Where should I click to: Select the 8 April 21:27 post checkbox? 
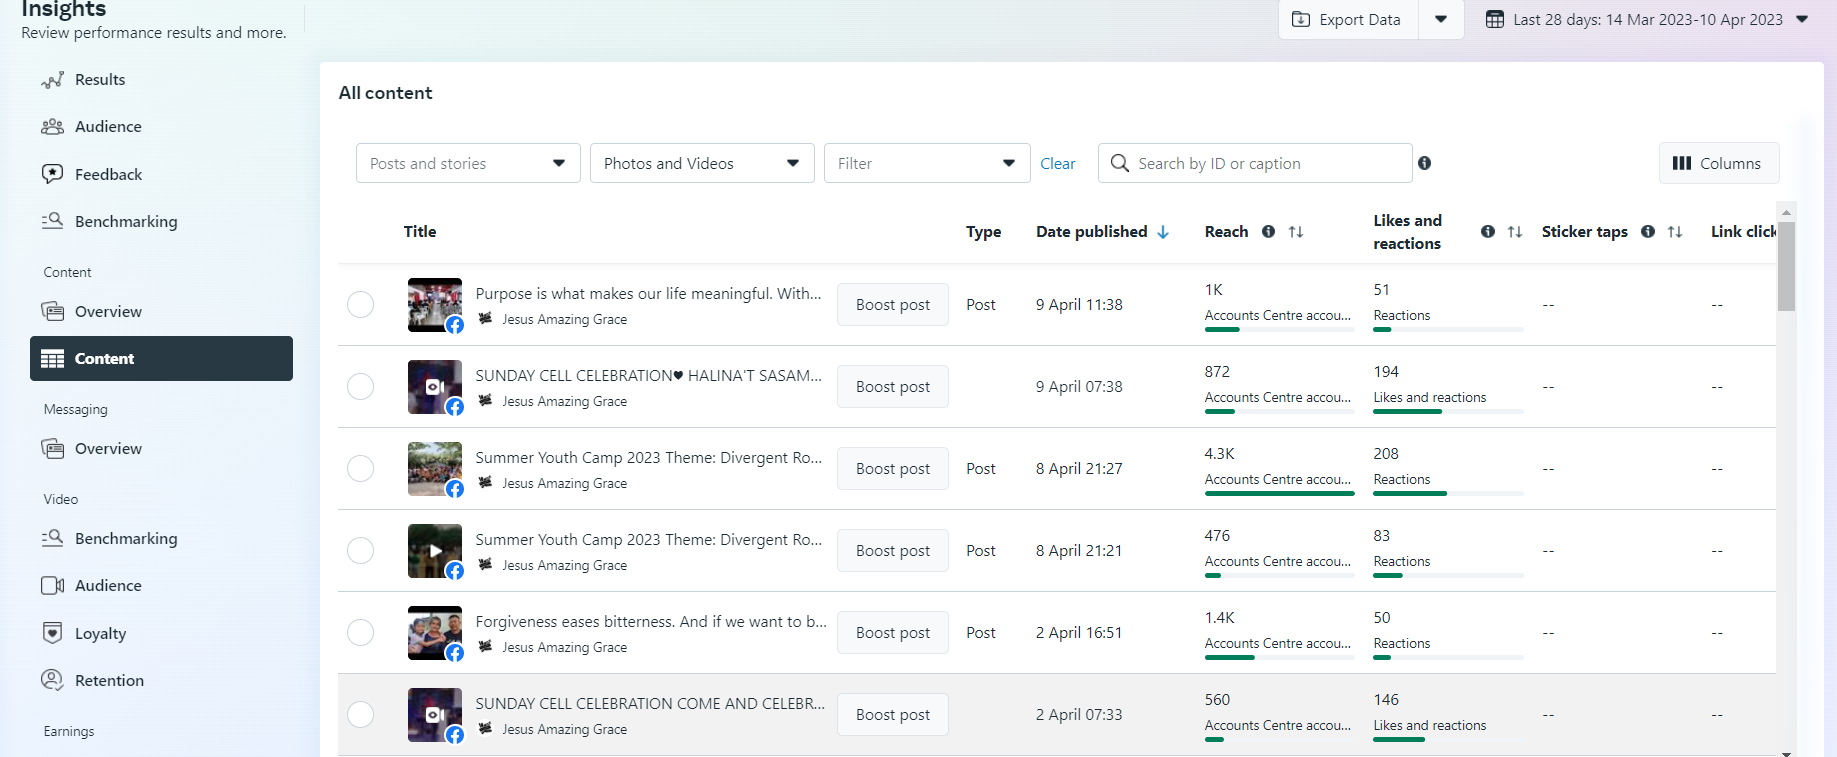[360, 468]
